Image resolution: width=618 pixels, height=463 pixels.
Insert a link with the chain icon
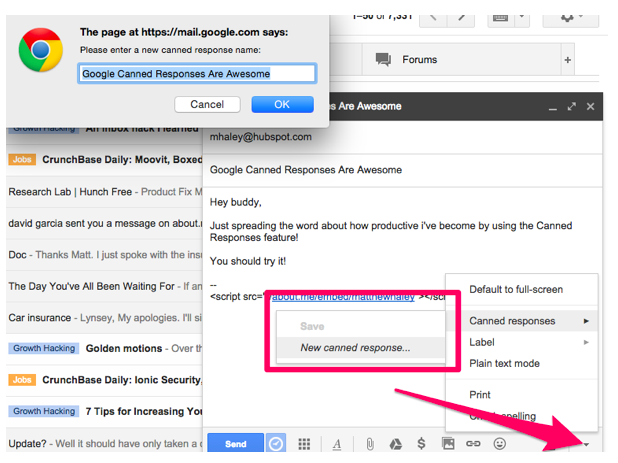point(473,444)
